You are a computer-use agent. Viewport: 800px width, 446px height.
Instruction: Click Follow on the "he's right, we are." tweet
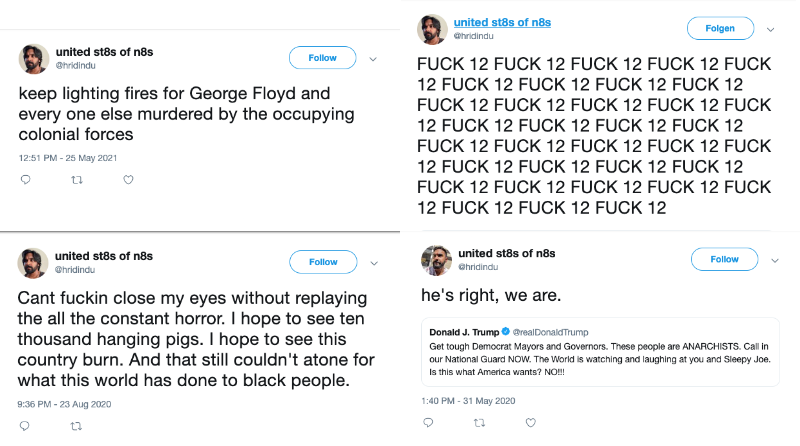coord(724,259)
